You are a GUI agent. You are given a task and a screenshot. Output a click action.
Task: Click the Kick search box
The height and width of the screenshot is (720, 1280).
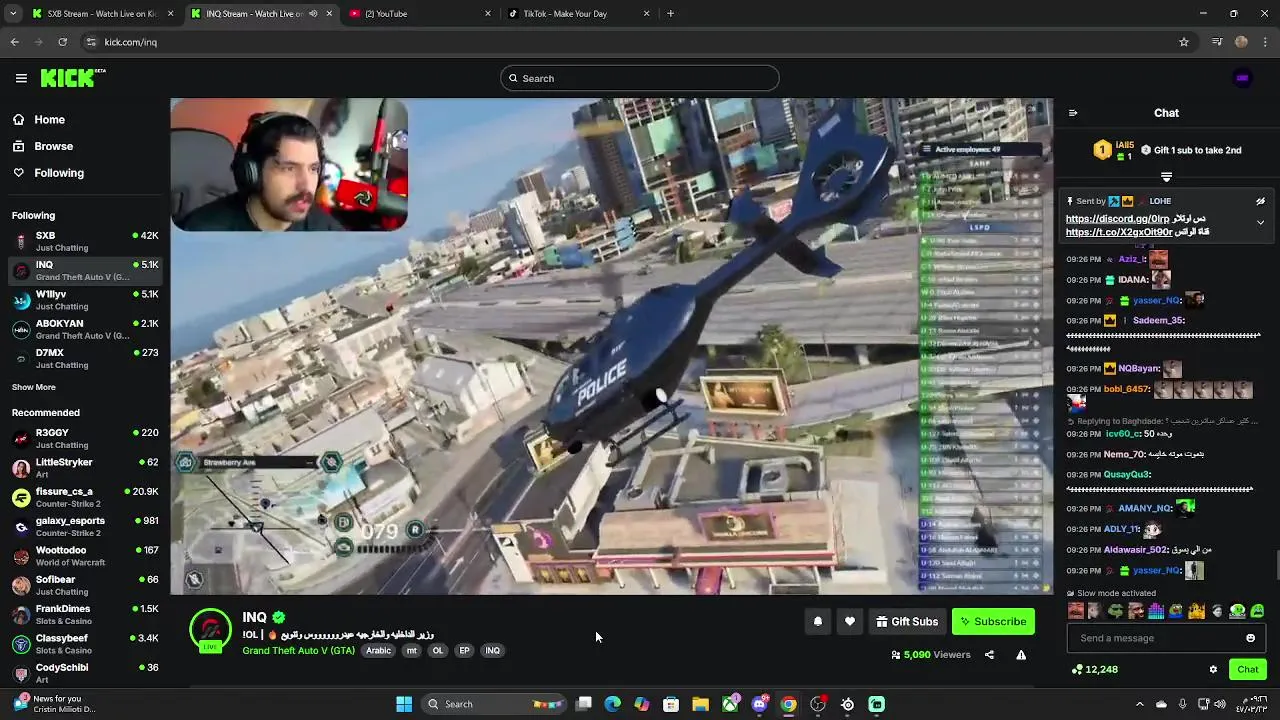[640, 78]
